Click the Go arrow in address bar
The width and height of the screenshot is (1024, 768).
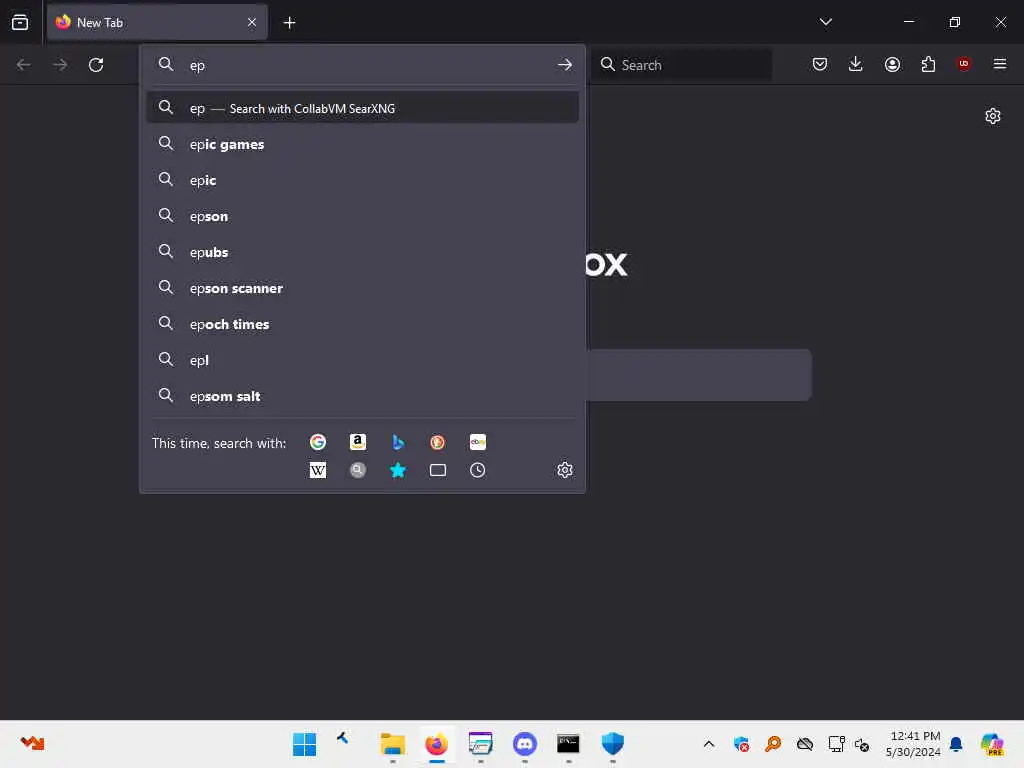[x=565, y=65]
